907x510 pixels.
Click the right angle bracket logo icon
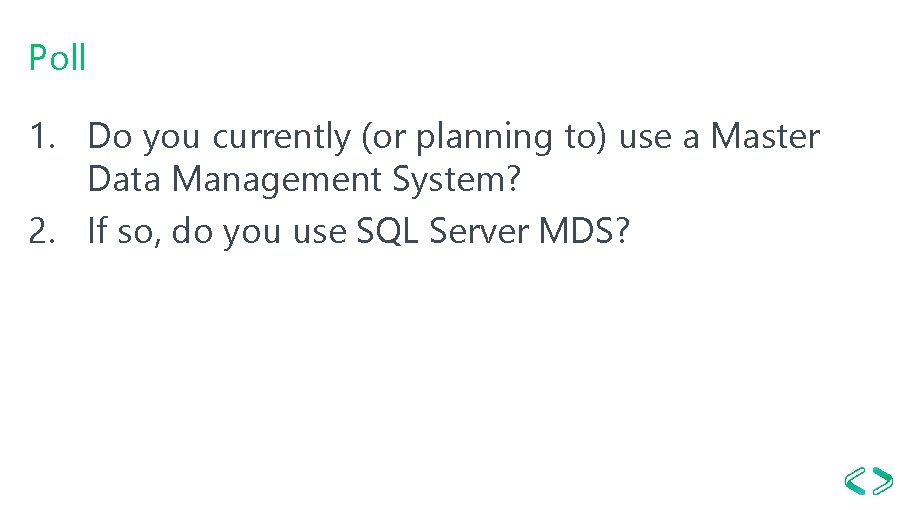click(x=882, y=480)
